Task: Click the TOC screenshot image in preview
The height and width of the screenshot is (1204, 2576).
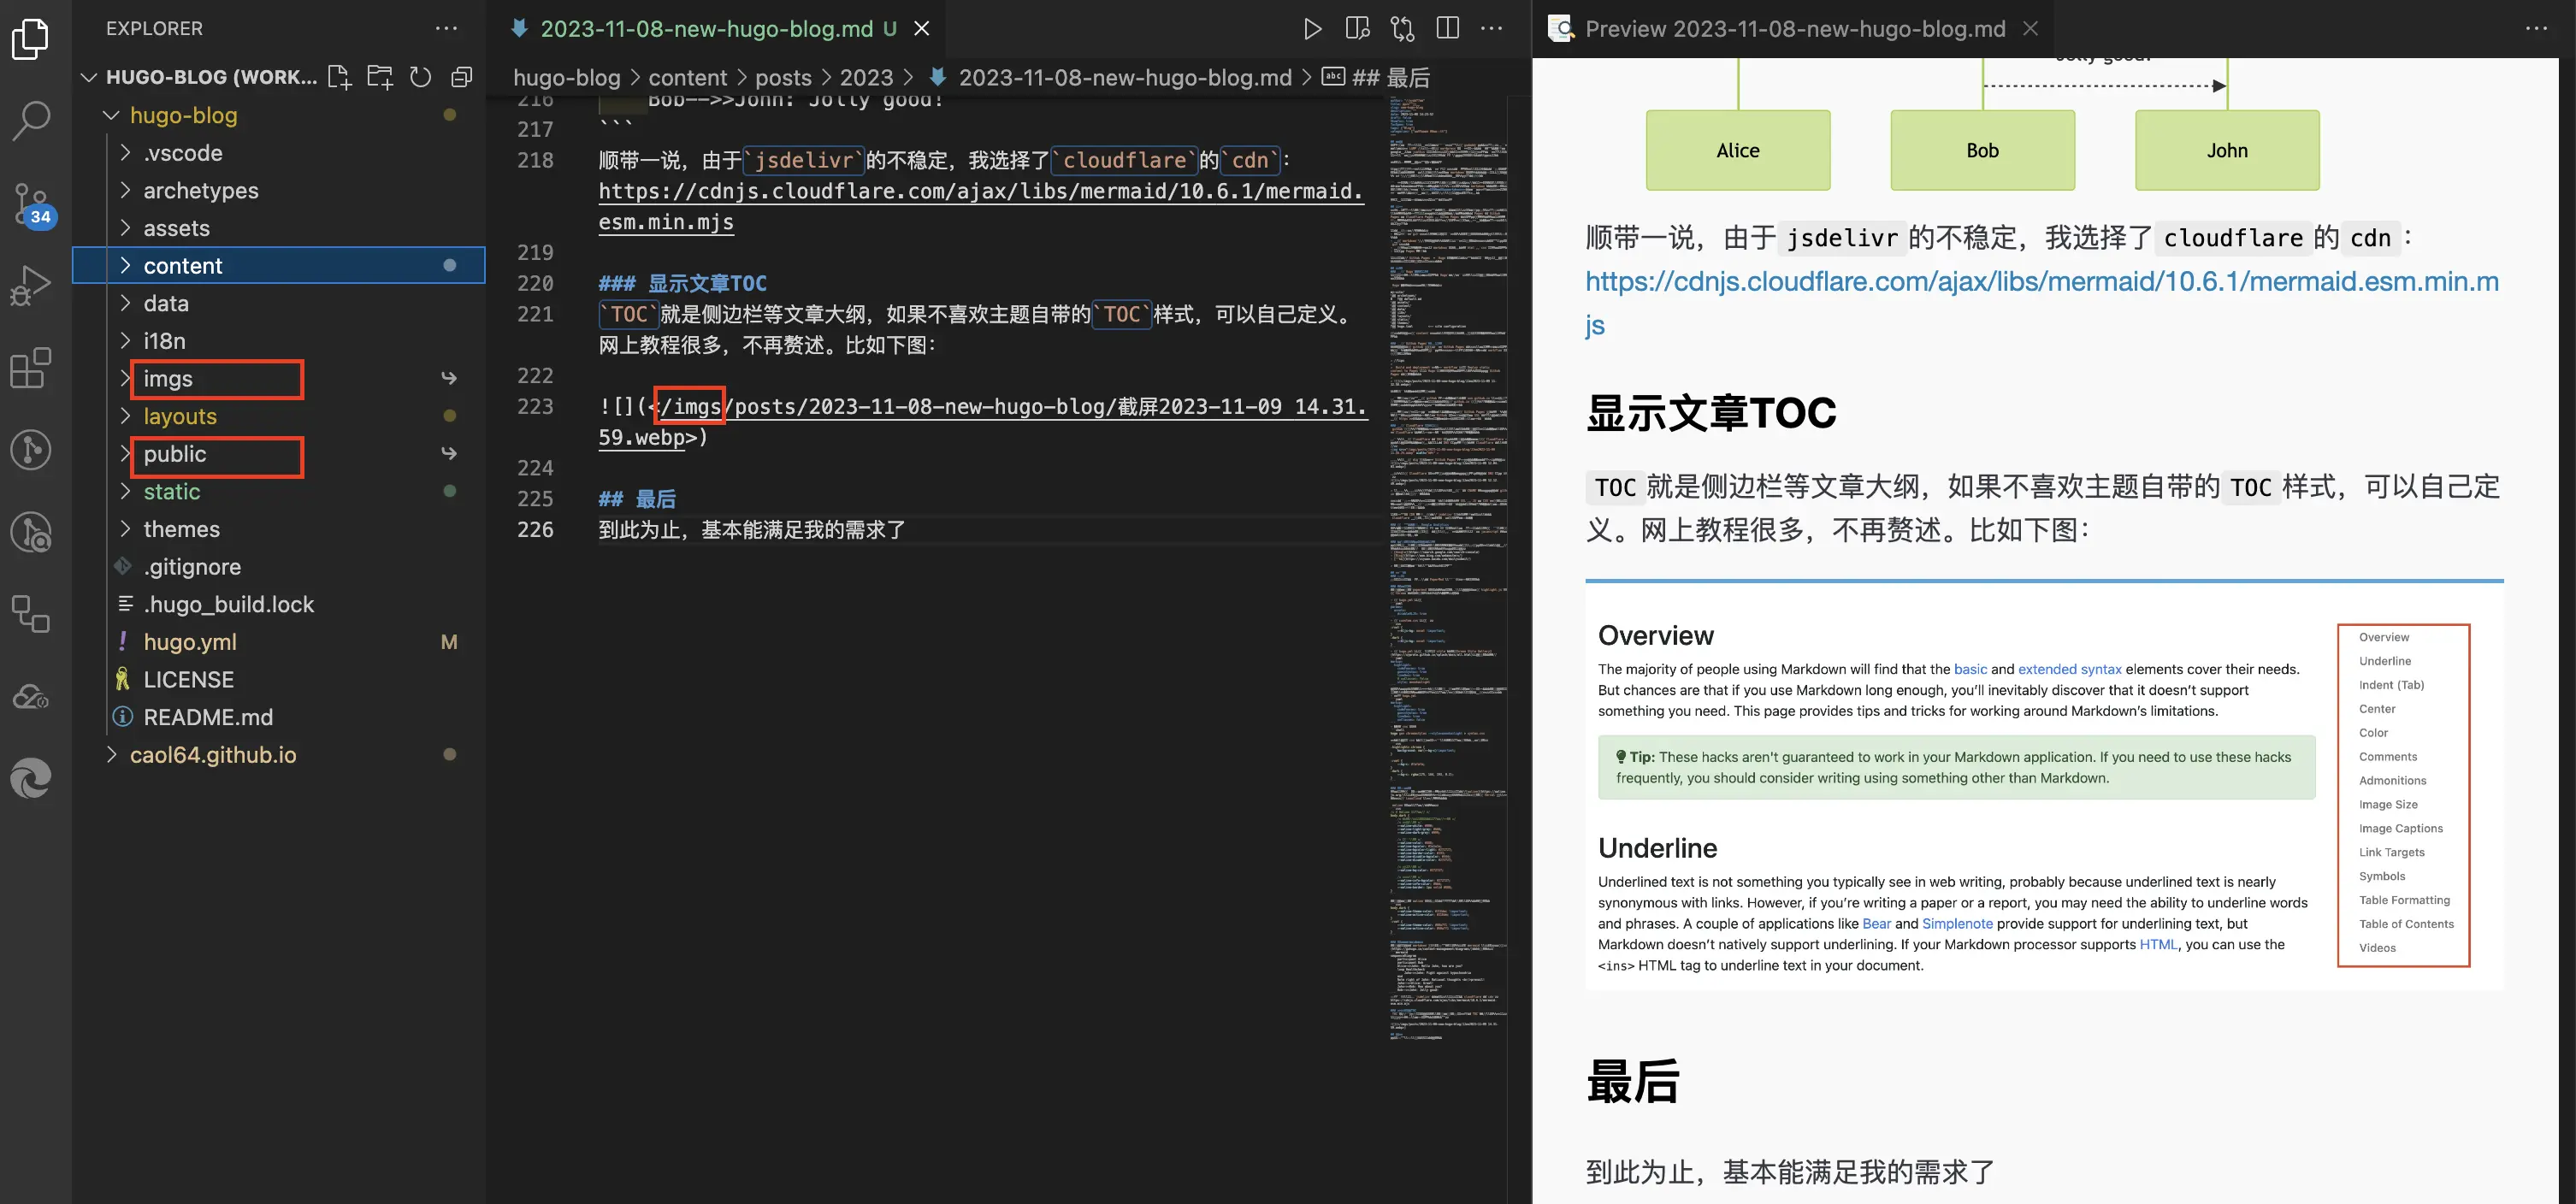Action: tap(2044, 785)
